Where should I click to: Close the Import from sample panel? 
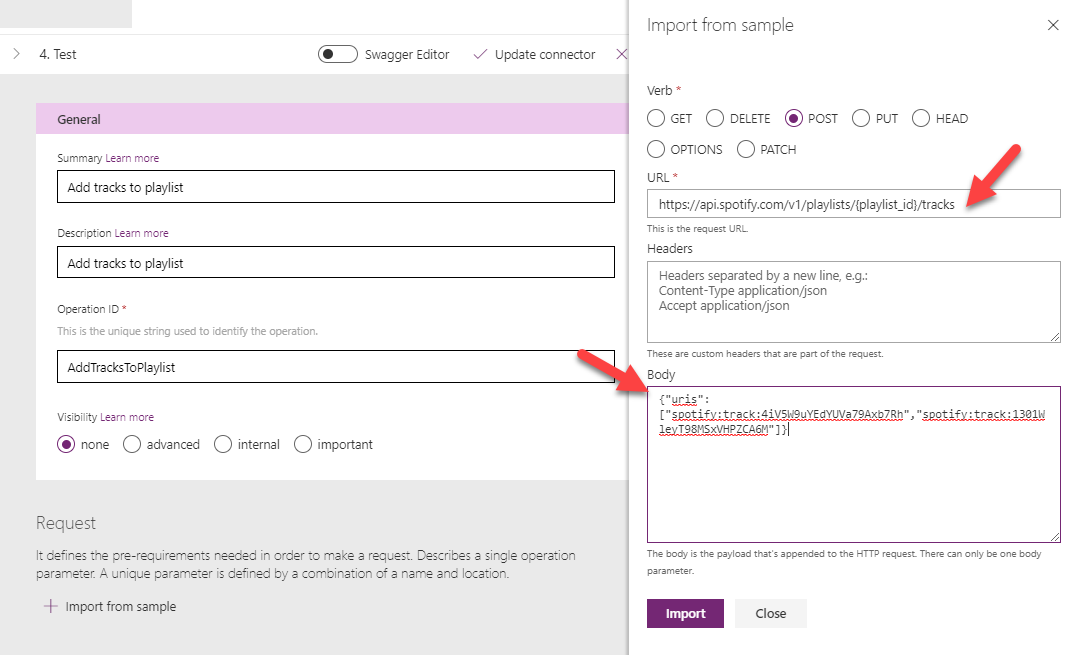(1052, 25)
